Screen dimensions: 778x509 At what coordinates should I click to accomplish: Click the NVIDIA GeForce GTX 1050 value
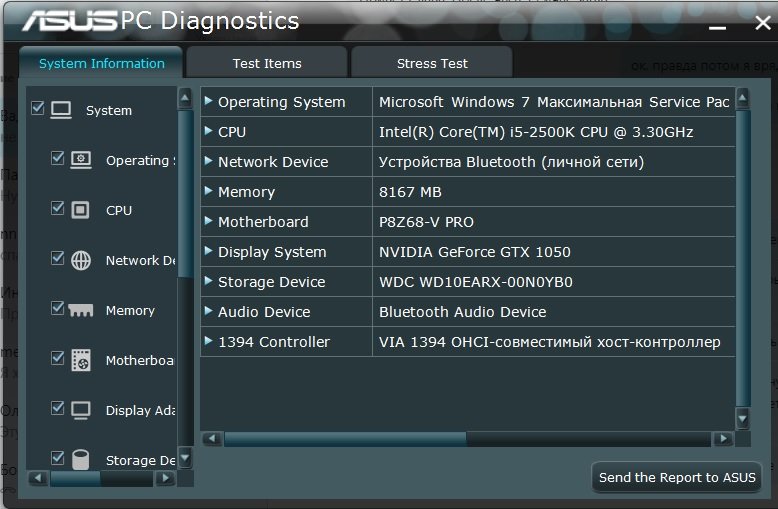point(474,252)
